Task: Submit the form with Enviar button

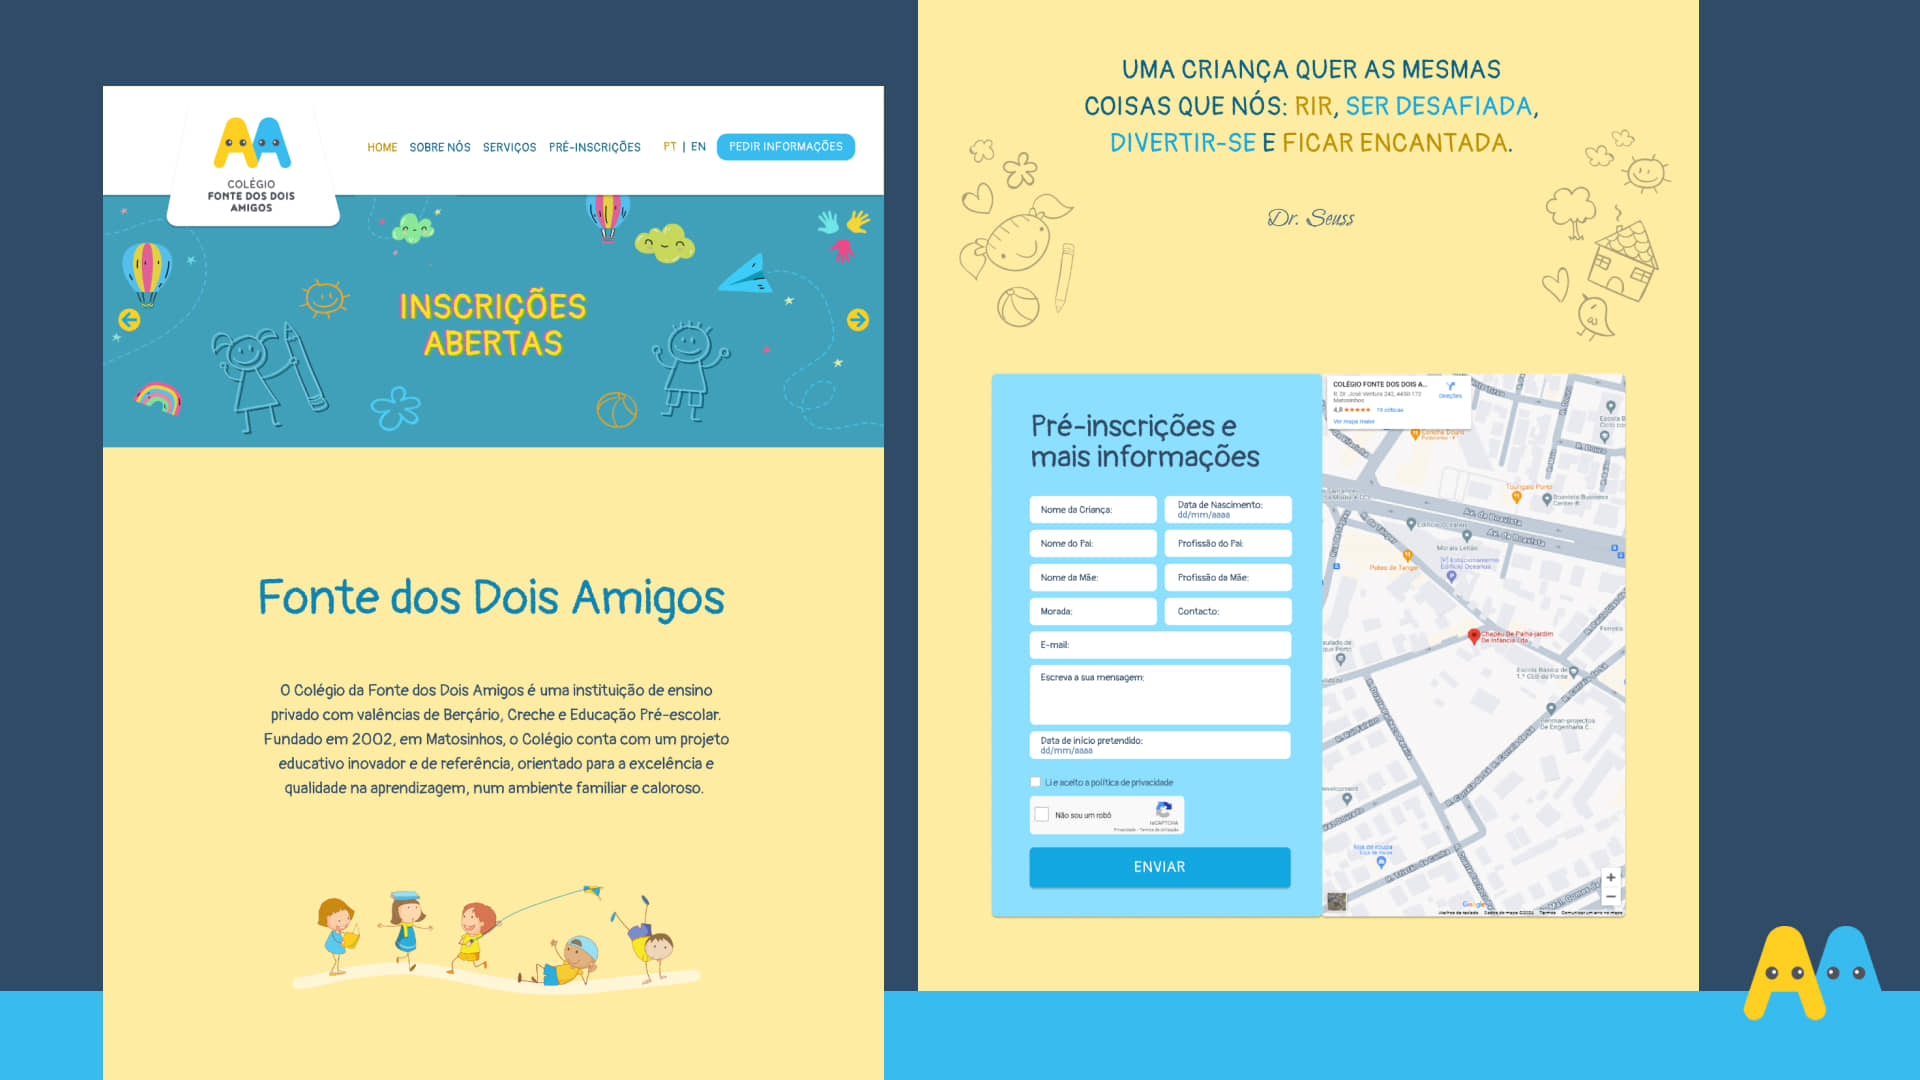Action: click(x=1159, y=867)
